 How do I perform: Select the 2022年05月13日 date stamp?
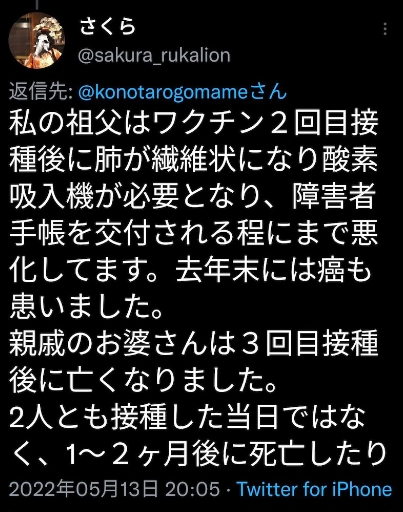pos(83,489)
